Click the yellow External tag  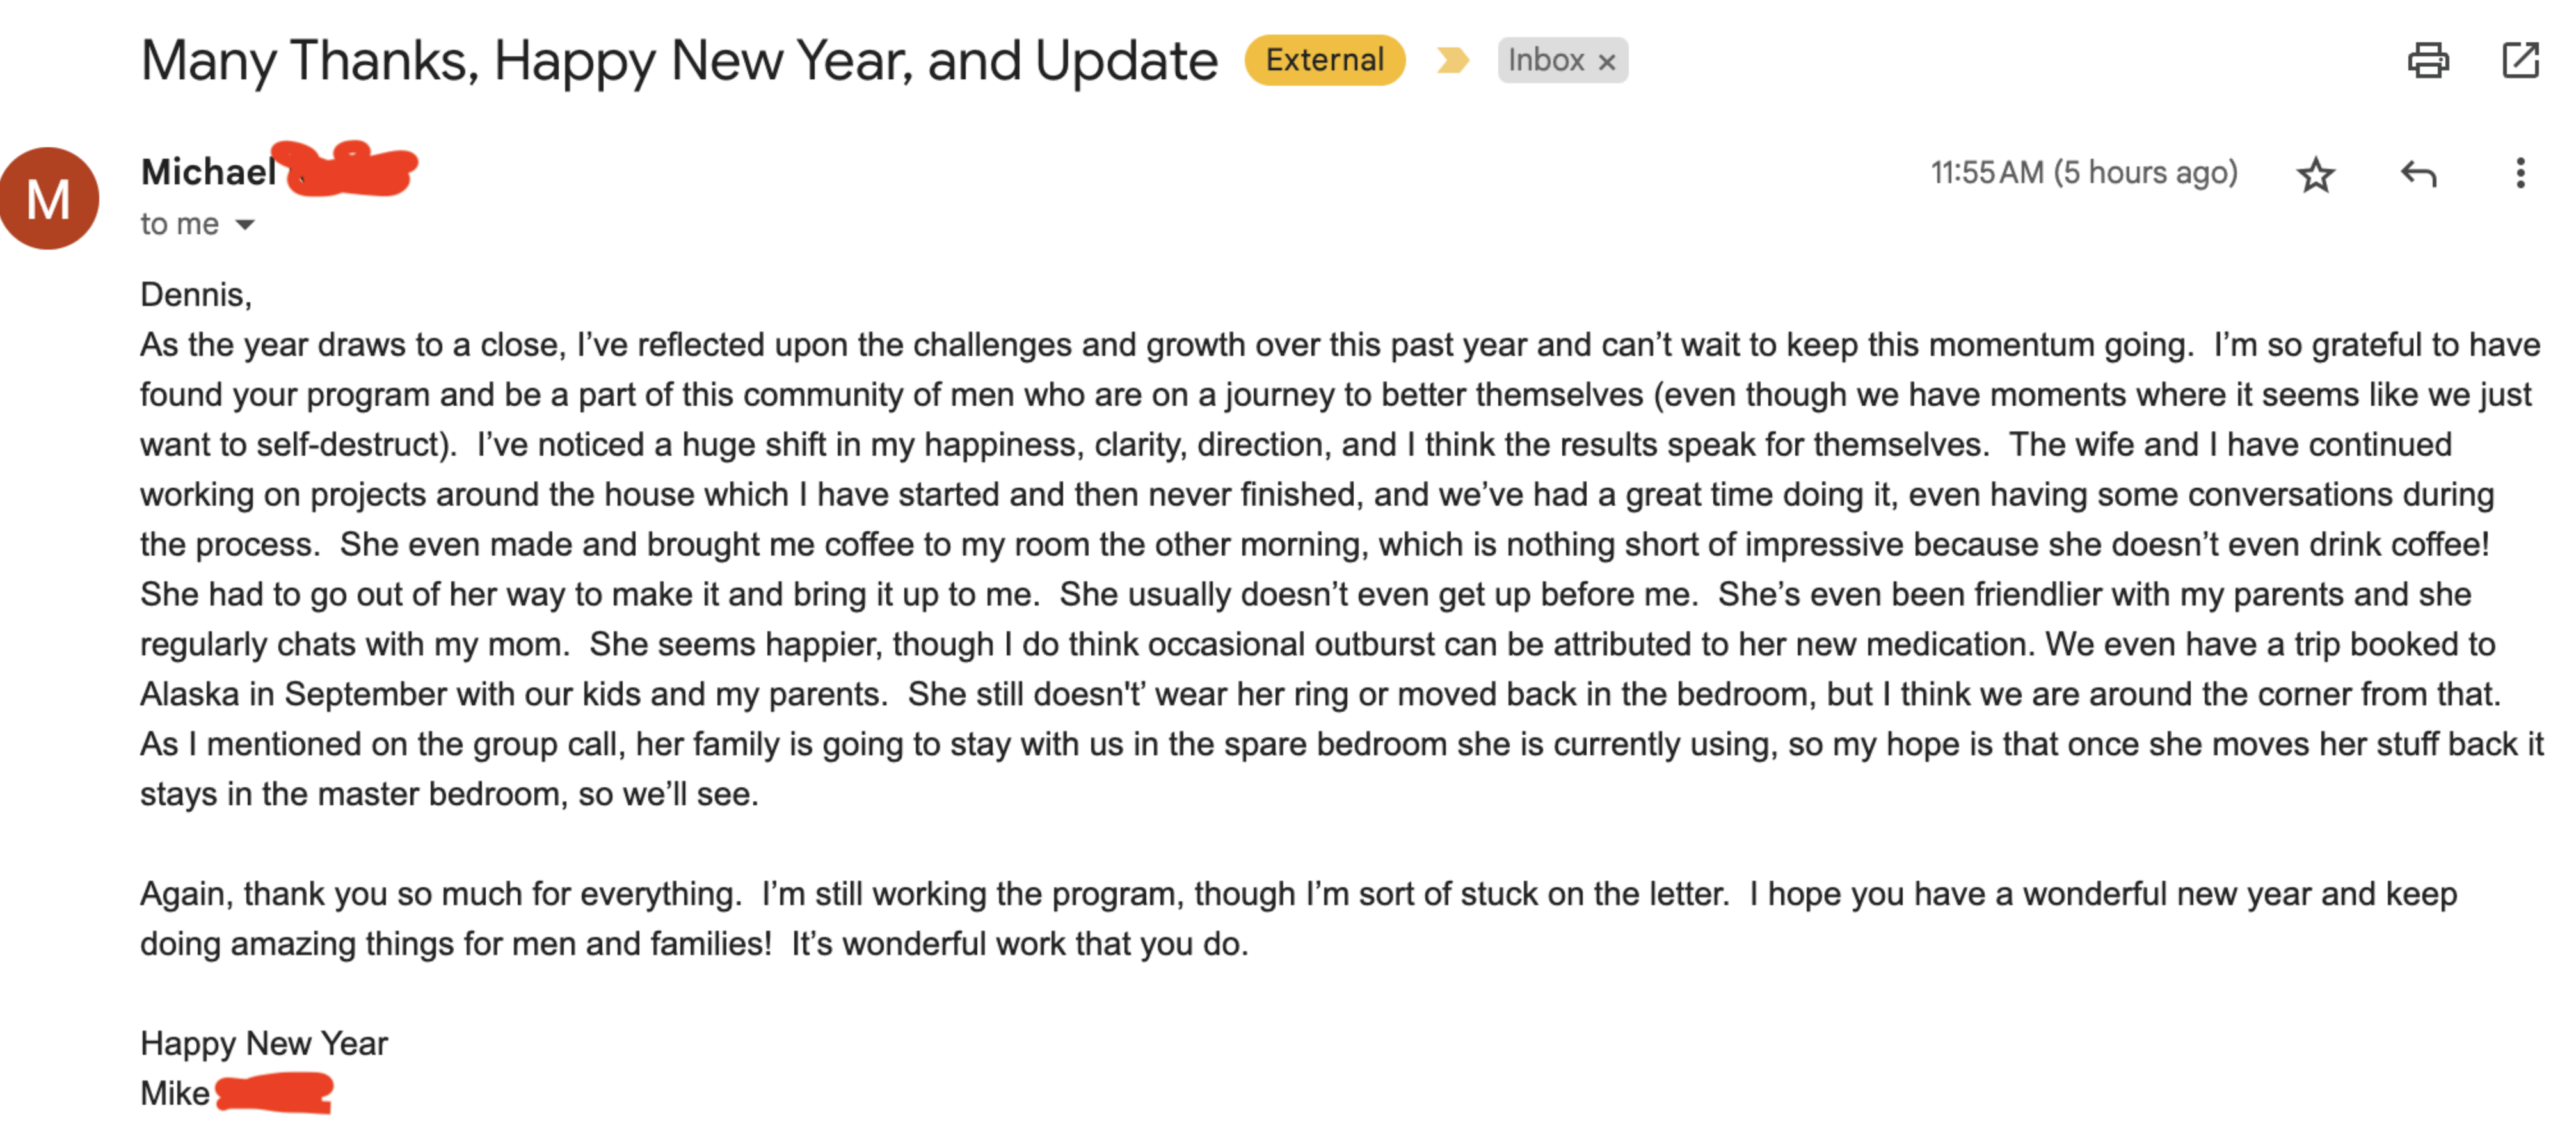[x=1324, y=60]
